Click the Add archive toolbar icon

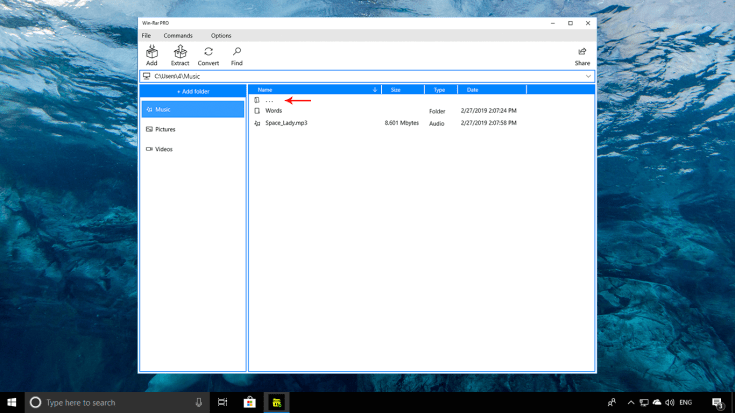[151, 54]
